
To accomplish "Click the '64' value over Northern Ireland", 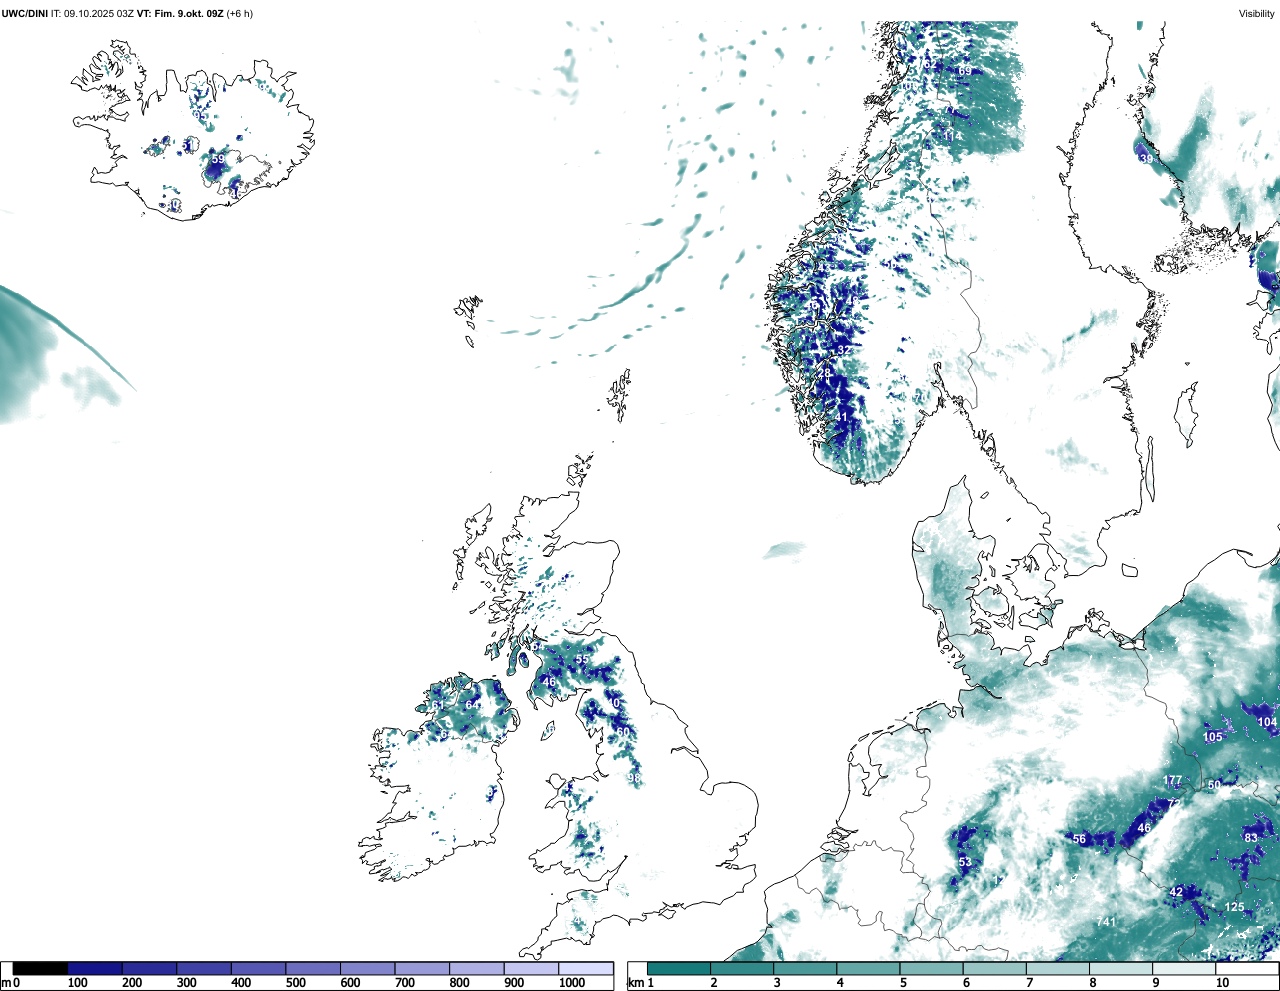I will (x=471, y=705).
